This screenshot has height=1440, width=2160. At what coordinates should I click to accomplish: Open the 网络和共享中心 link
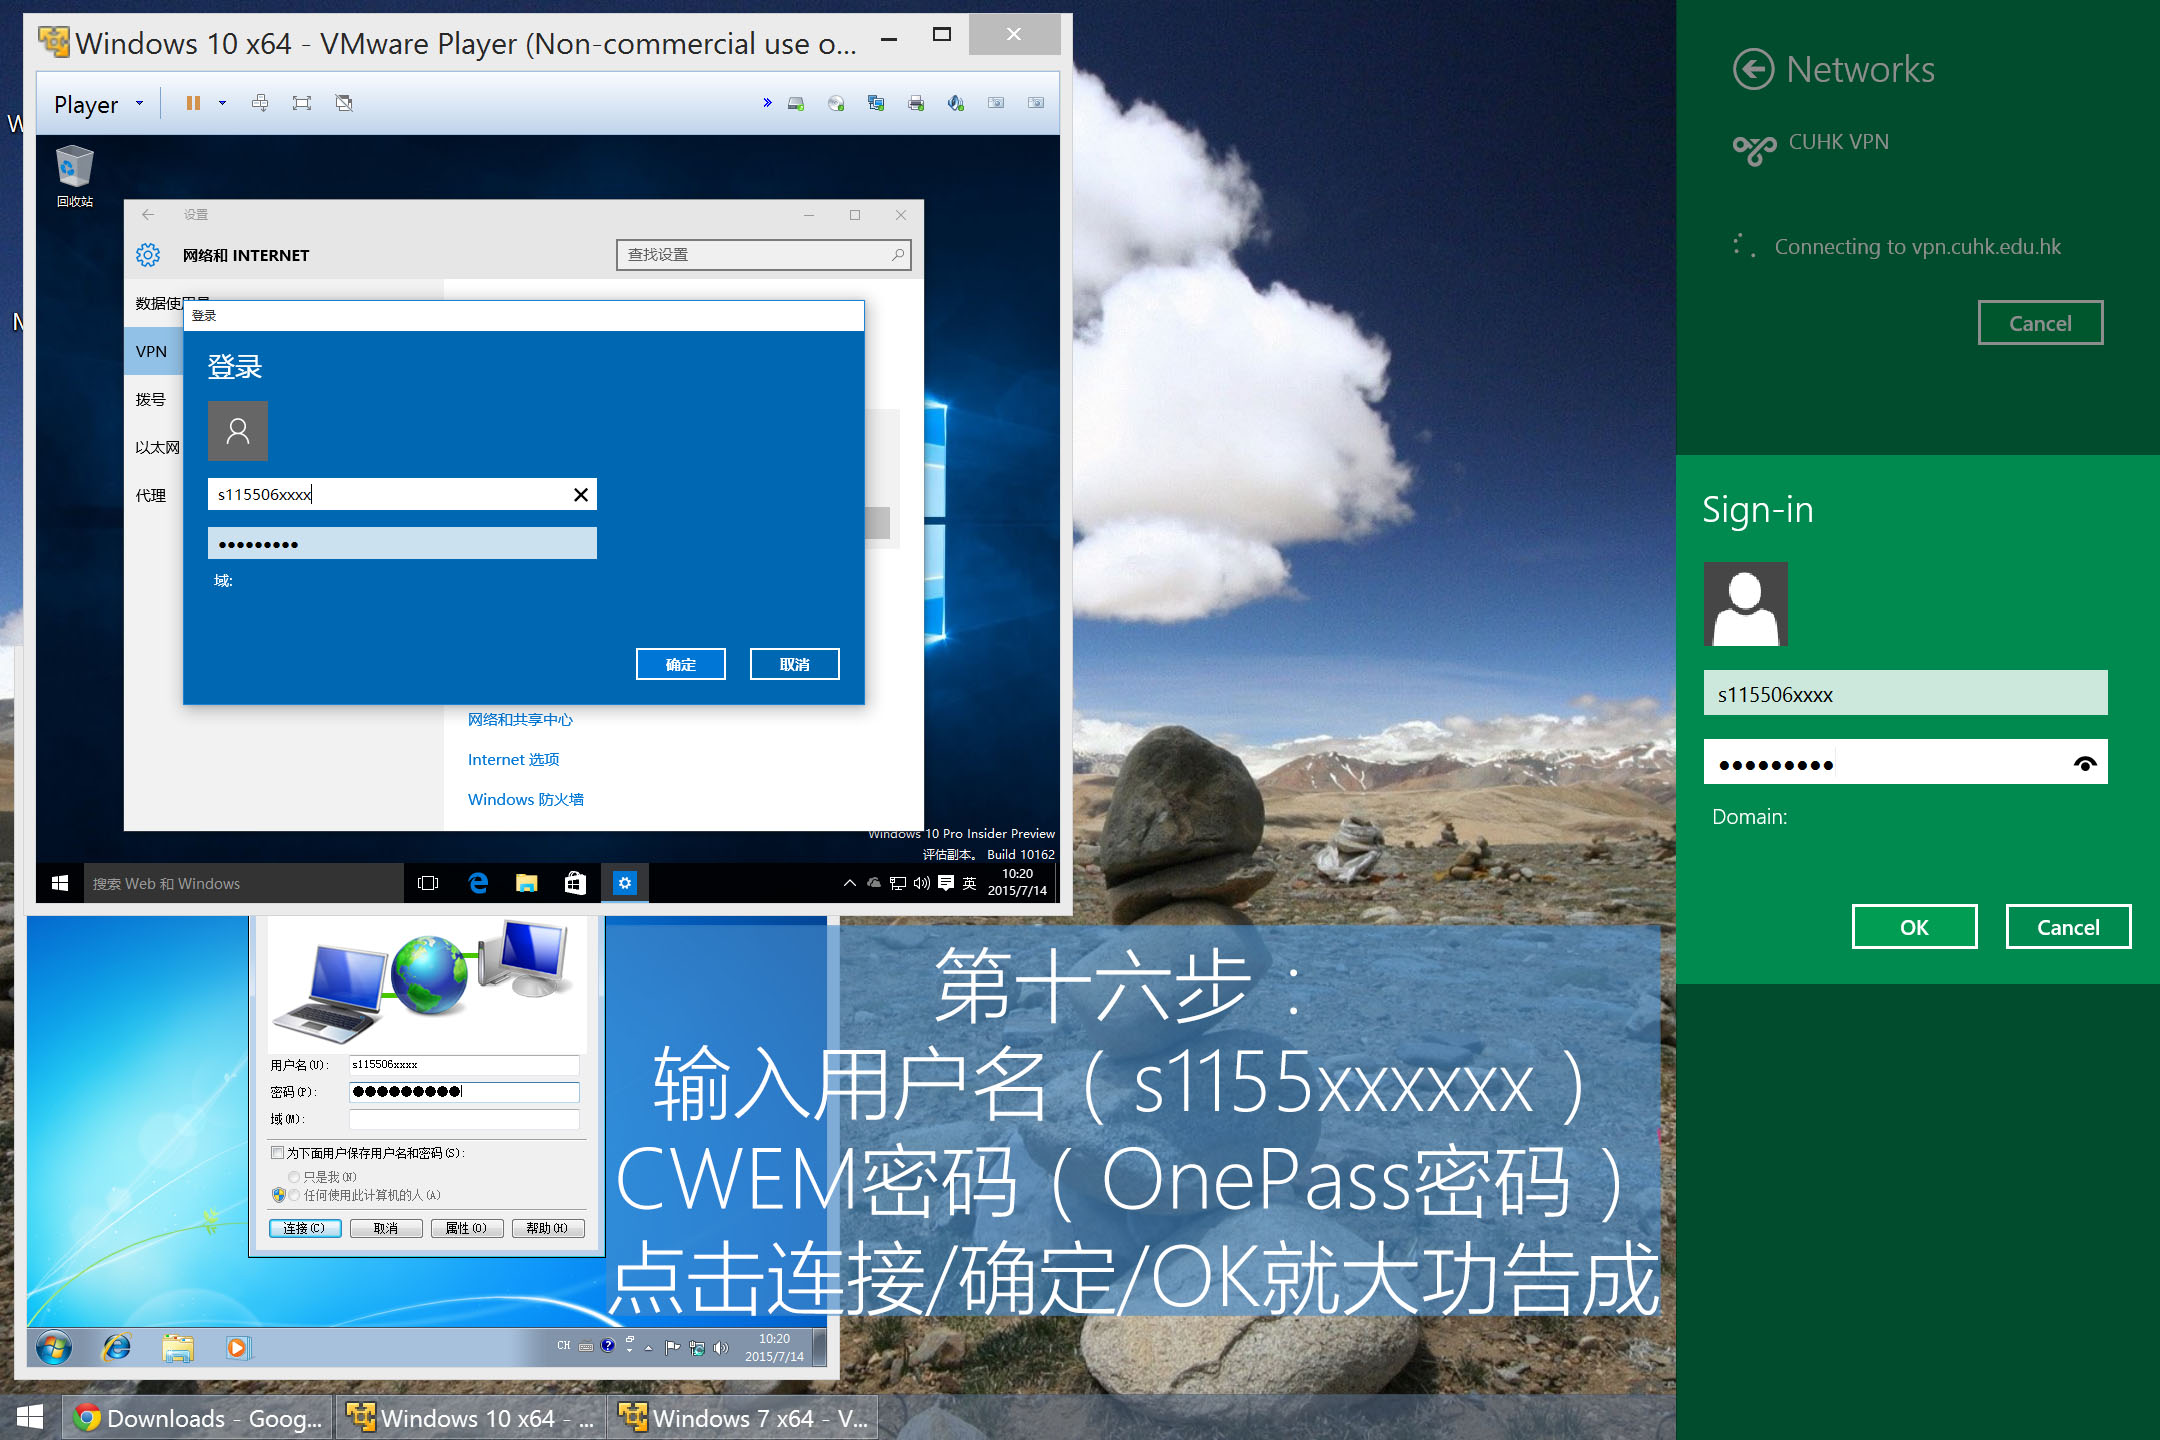tap(520, 719)
